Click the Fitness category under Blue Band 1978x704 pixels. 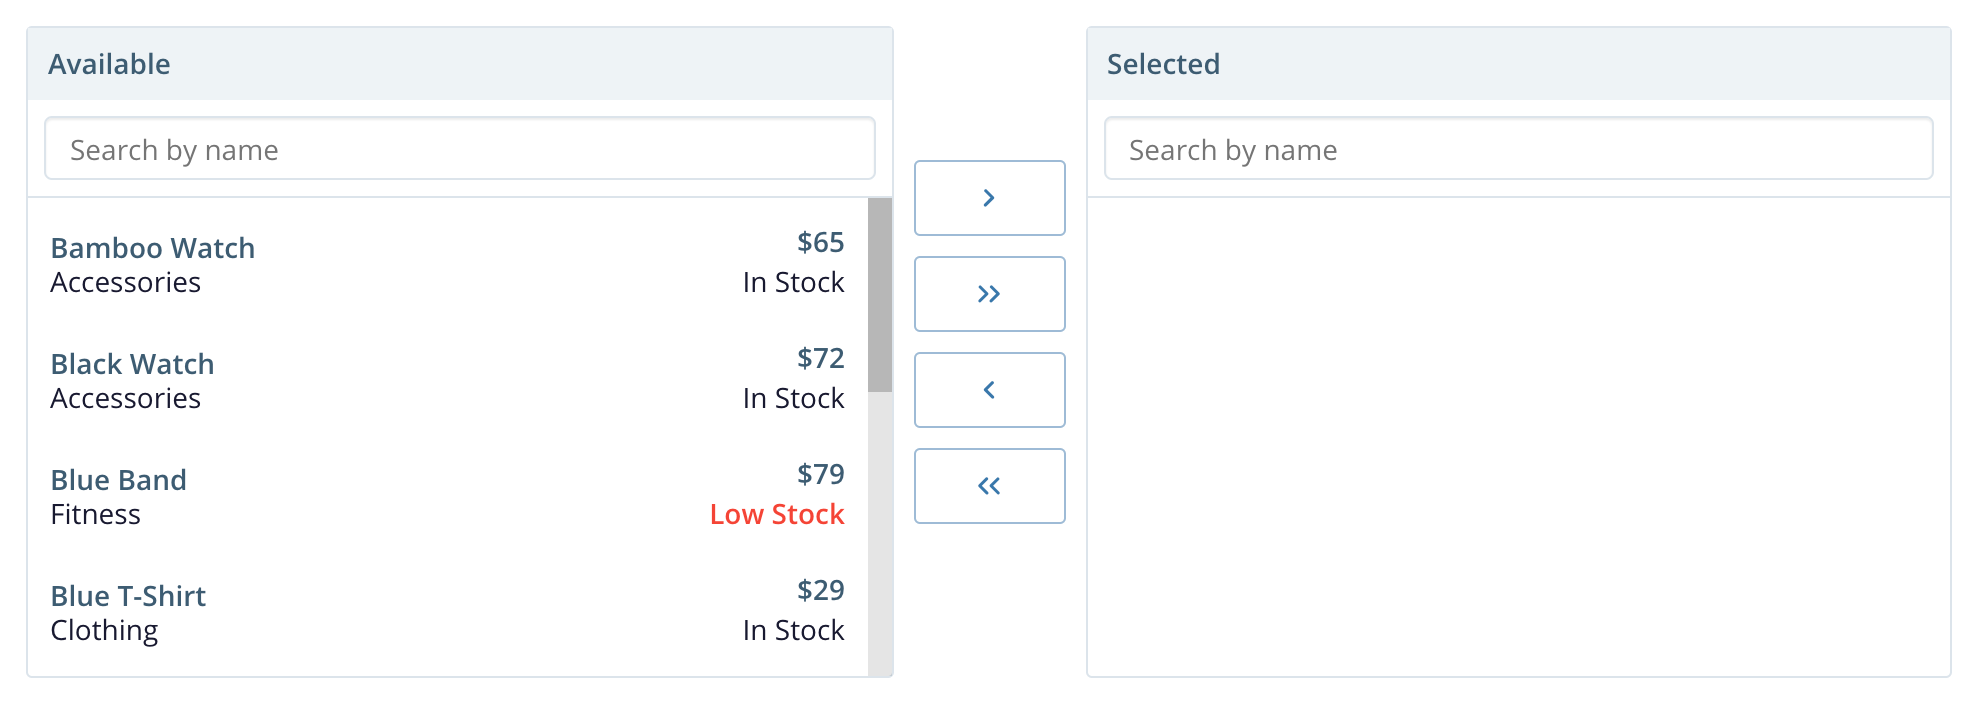click(96, 514)
